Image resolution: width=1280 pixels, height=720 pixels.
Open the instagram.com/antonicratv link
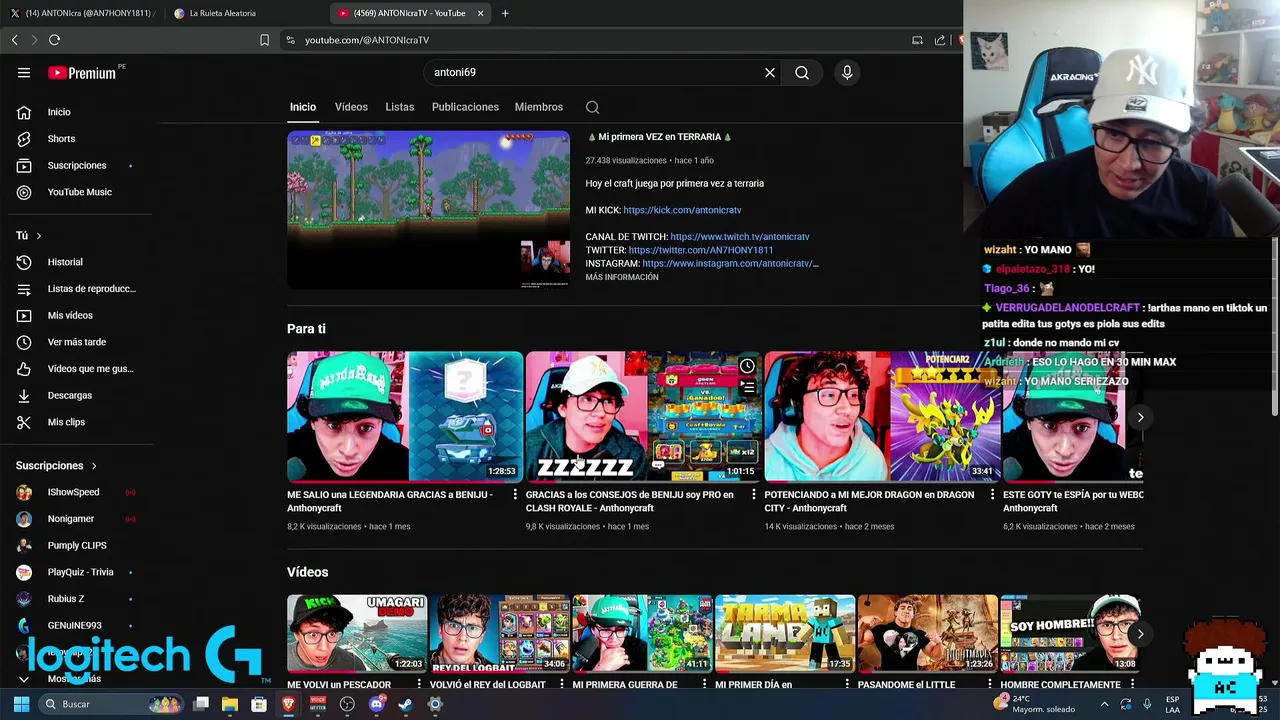pyautogui.click(x=730, y=263)
